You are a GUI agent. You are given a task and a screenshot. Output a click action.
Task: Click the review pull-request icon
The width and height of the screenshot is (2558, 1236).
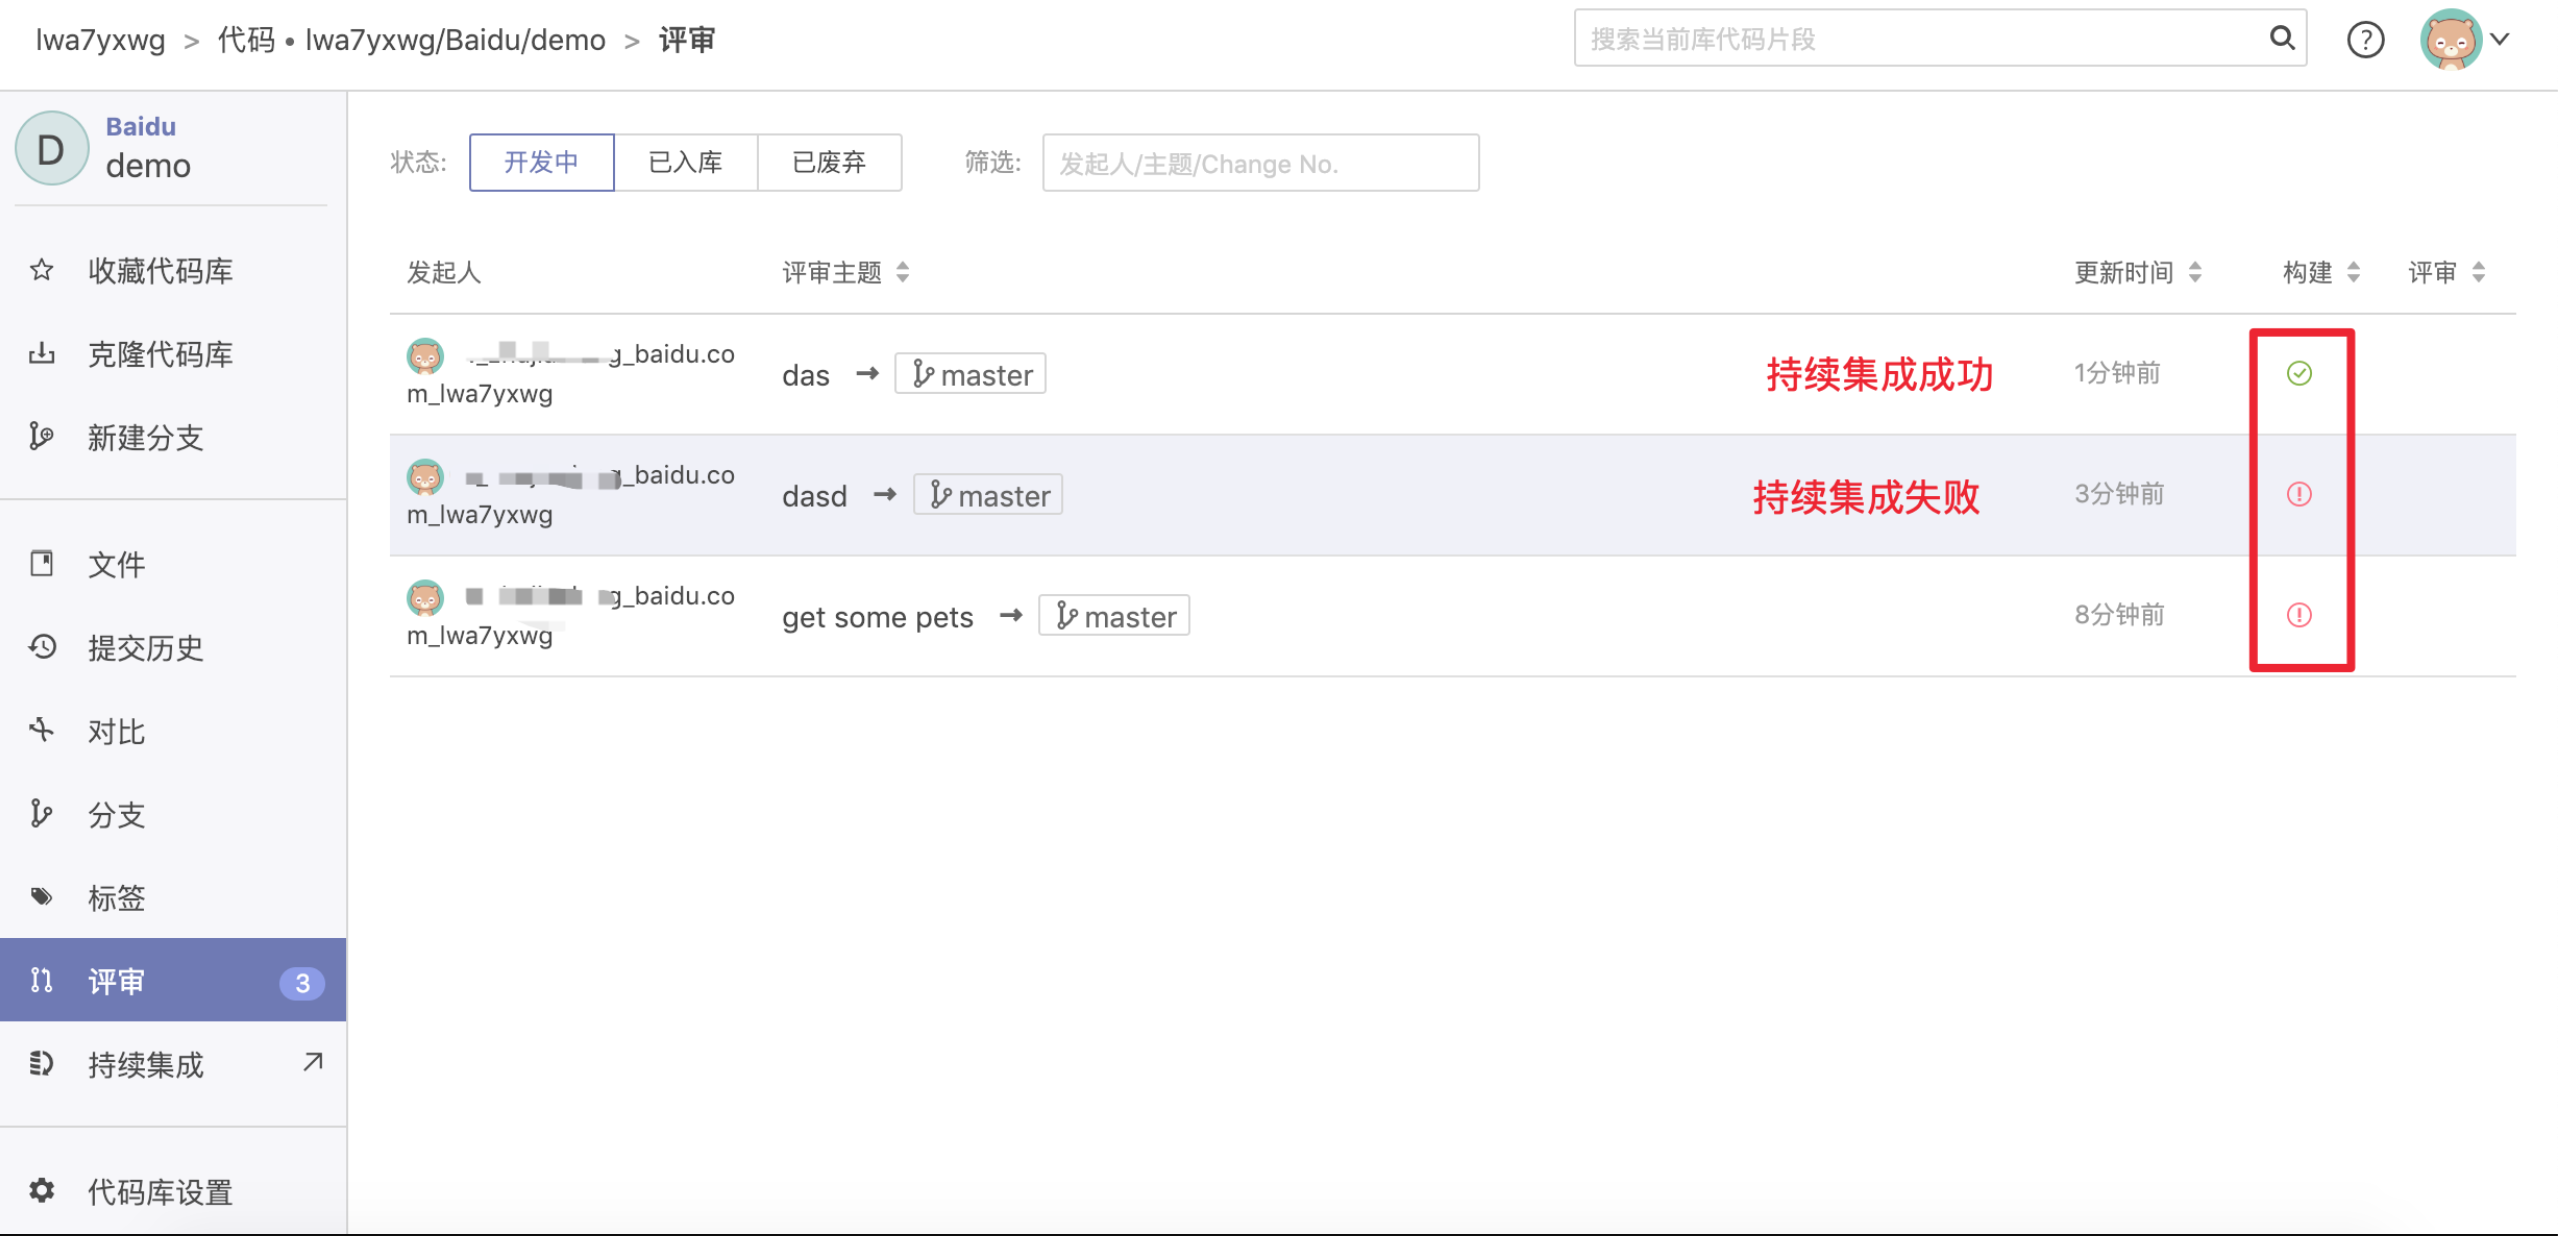coord(41,980)
